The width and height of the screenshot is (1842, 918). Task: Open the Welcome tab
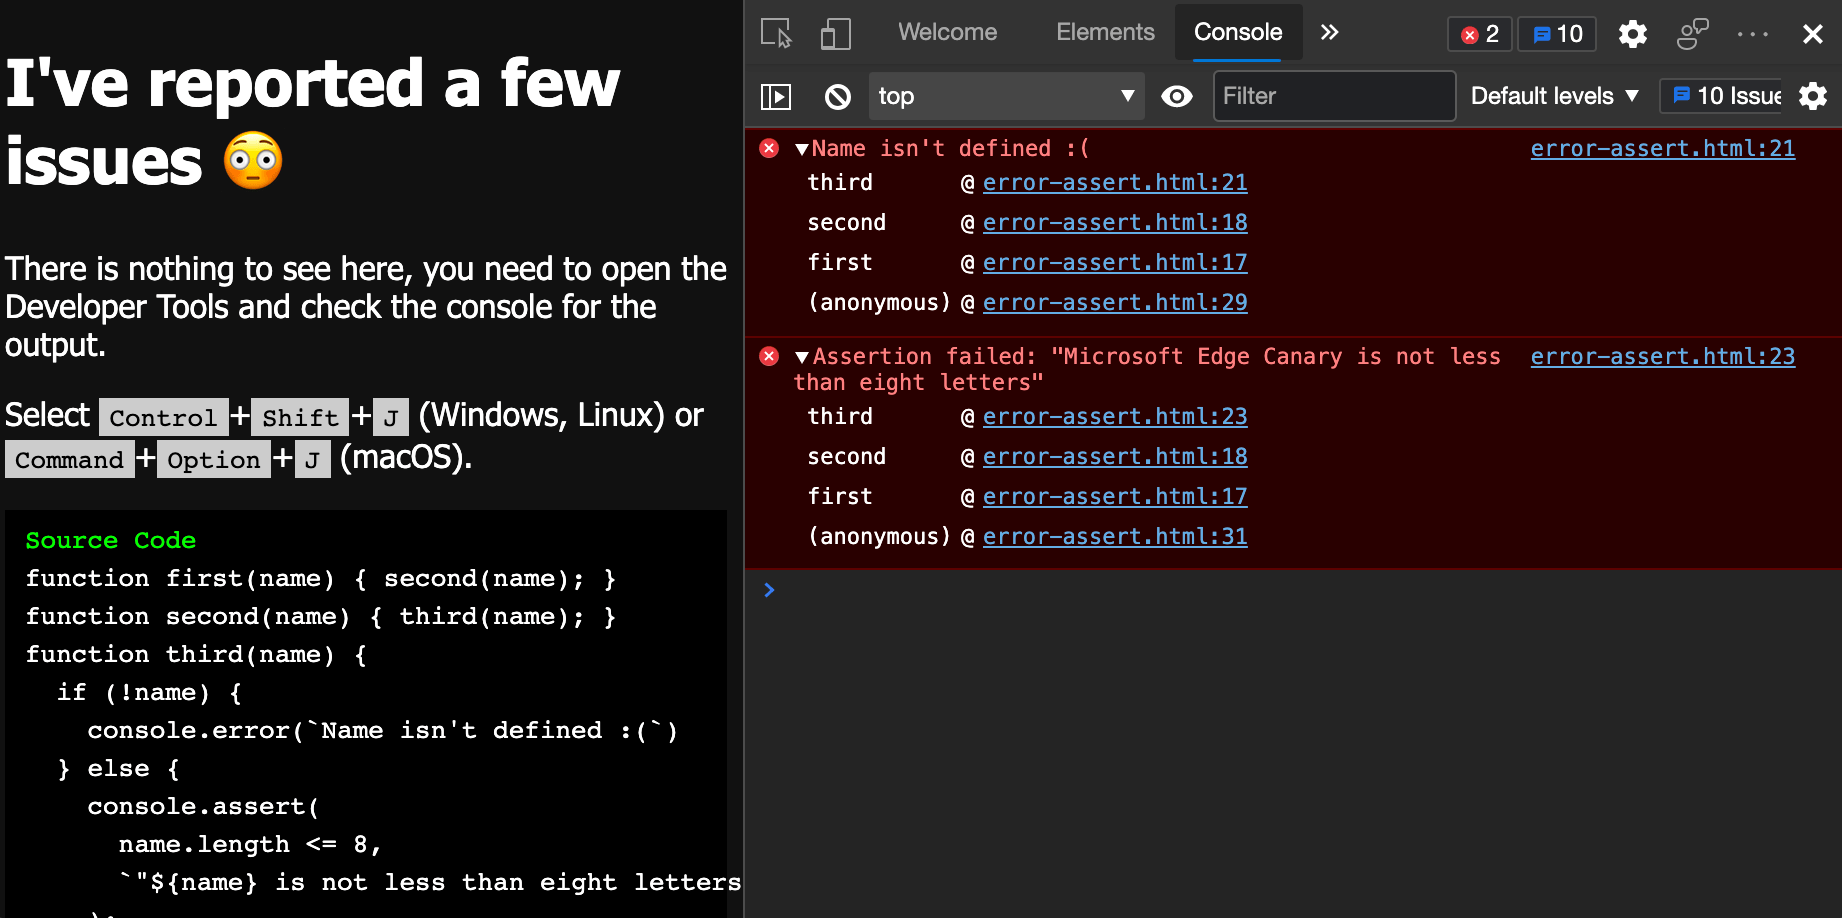coord(947,31)
